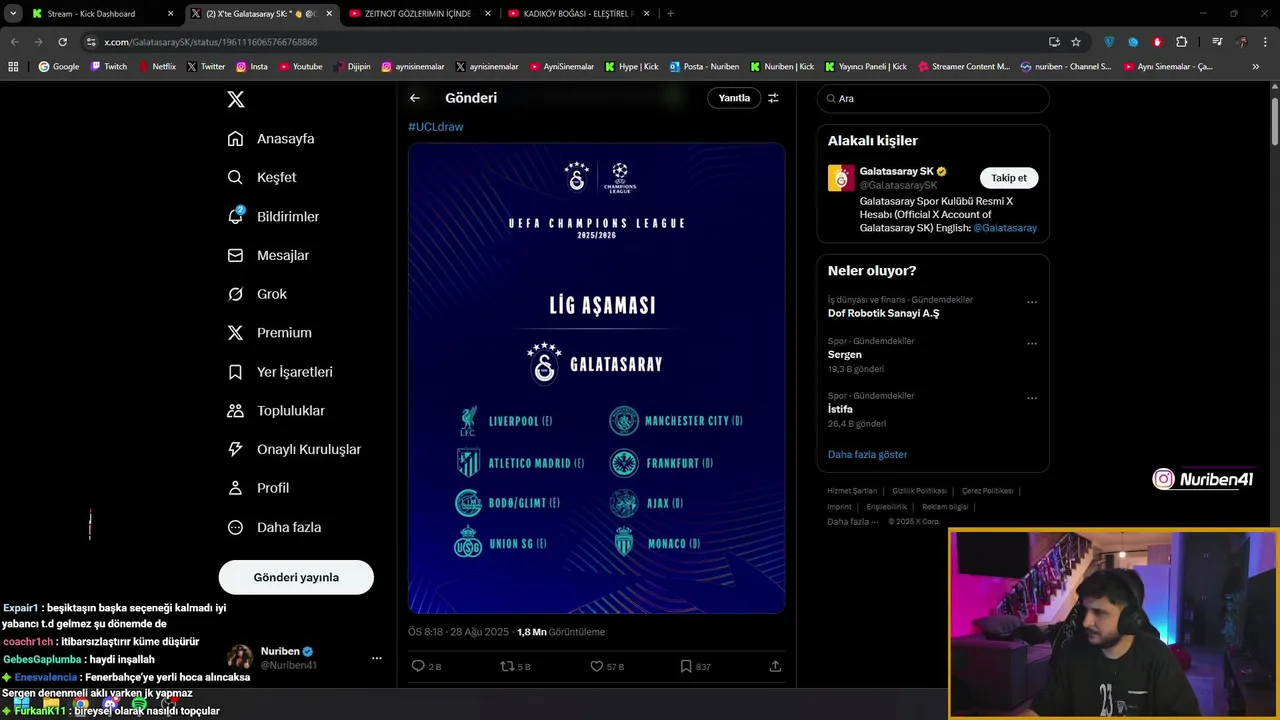
Task: Click Takip et for Galatasaray SK
Action: (x=1009, y=178)
